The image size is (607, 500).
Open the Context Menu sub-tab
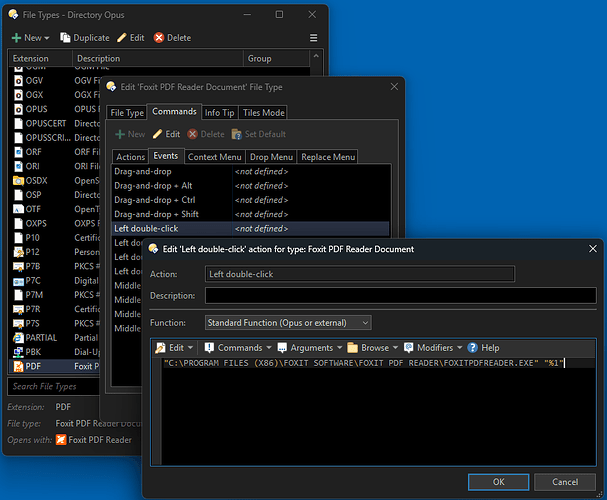click(214, 157)
